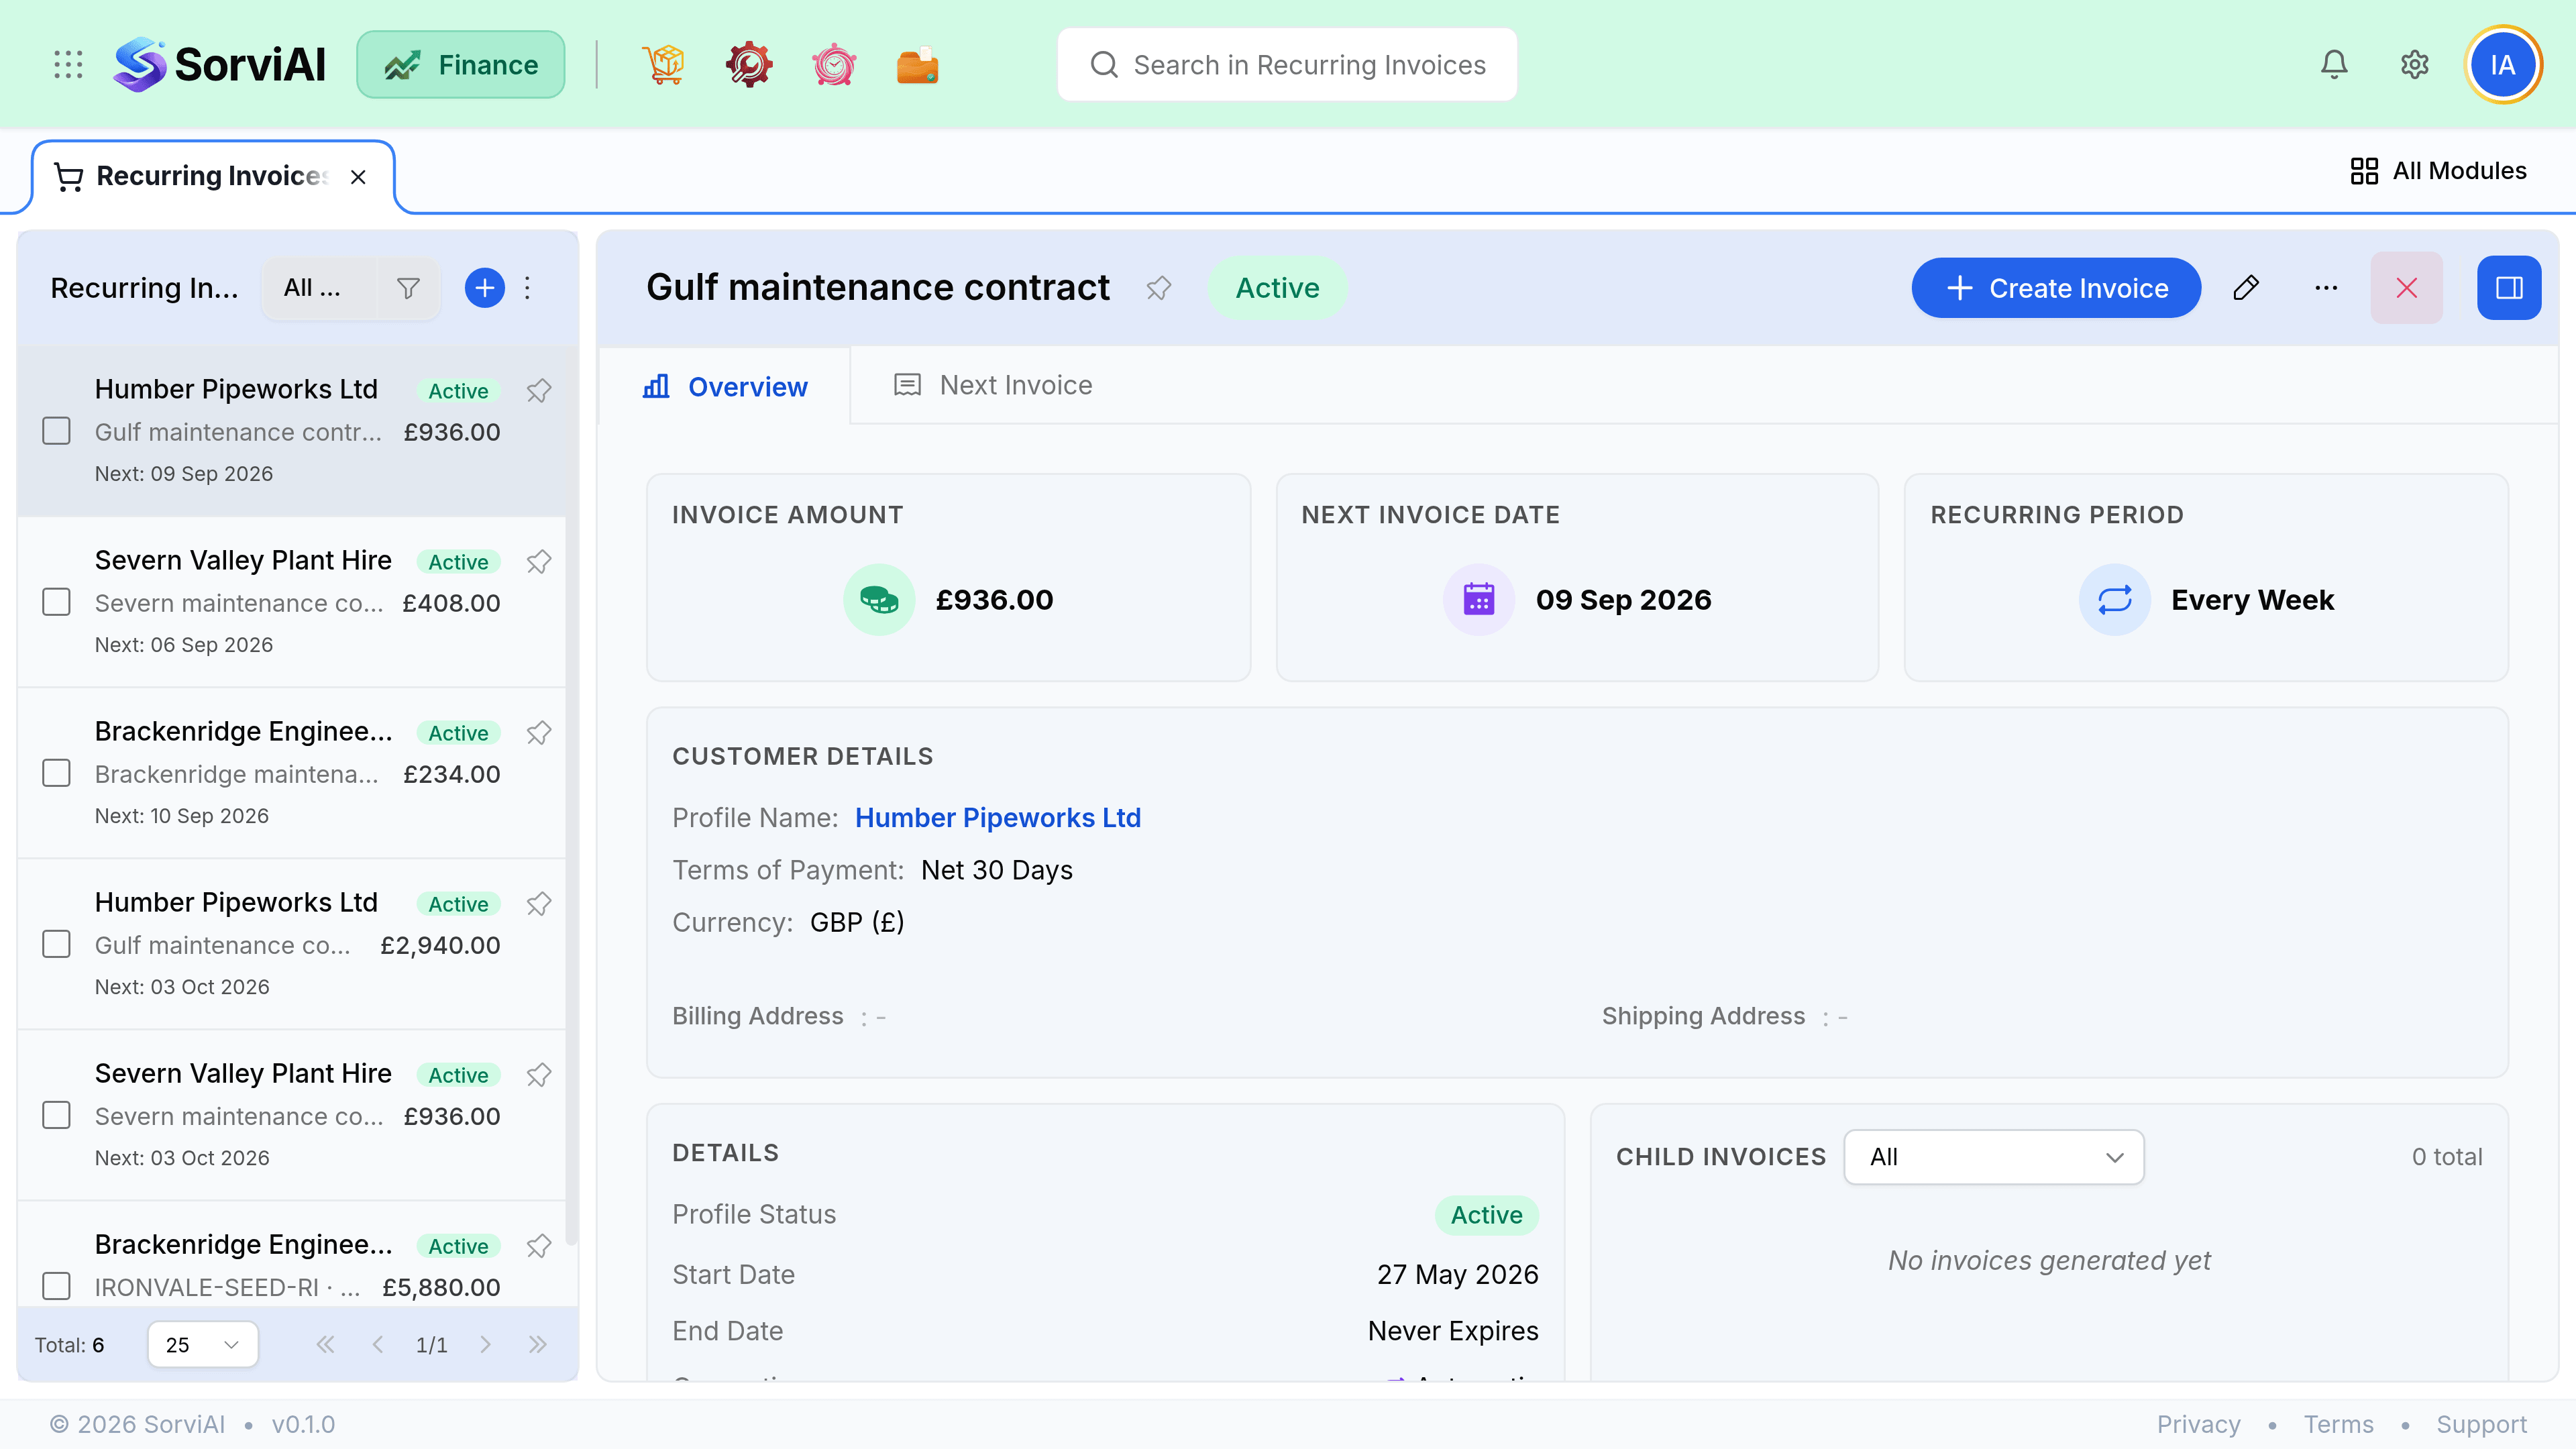2576x1449 pixels.
Task: Check the Humber Pipeworks £936.00 checkbox
Action: point(56,431)
